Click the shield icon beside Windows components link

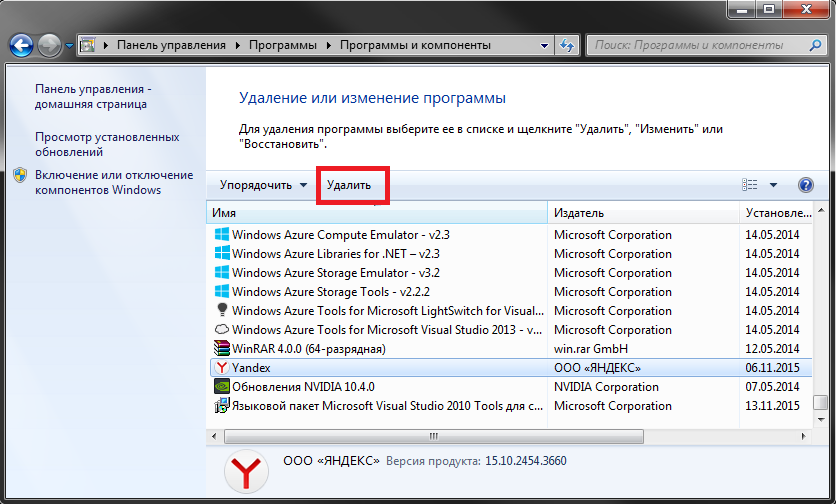click(20, 175)
